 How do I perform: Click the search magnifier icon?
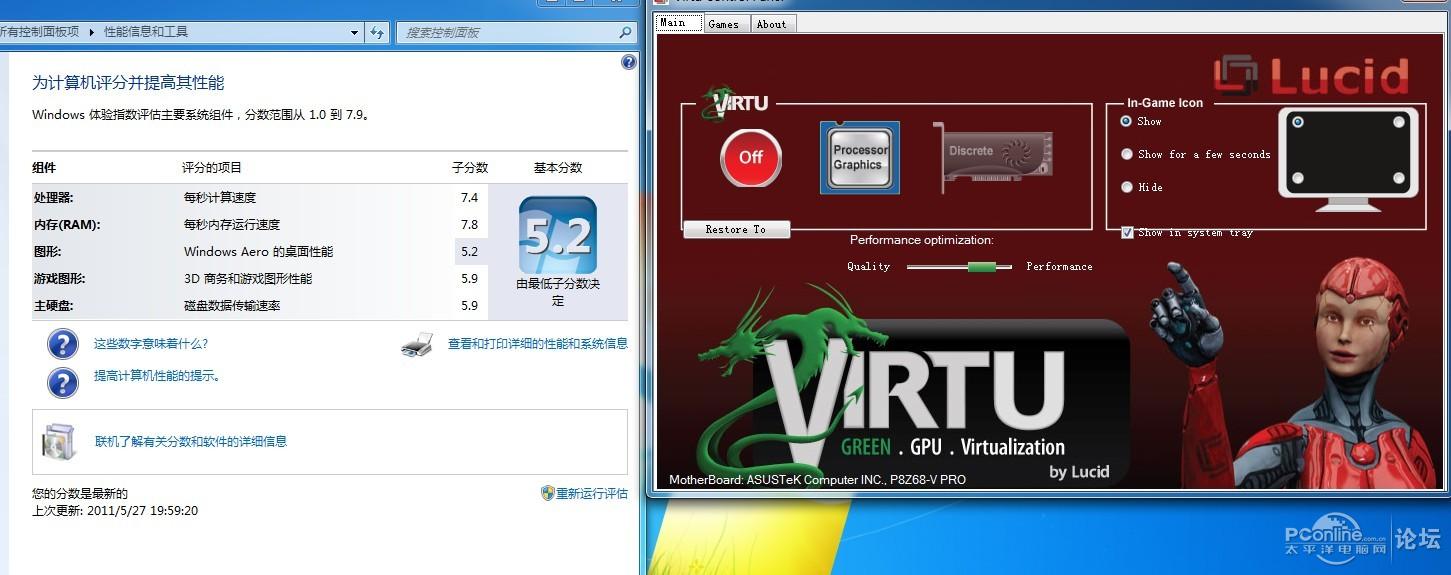(x=626, y=32)
